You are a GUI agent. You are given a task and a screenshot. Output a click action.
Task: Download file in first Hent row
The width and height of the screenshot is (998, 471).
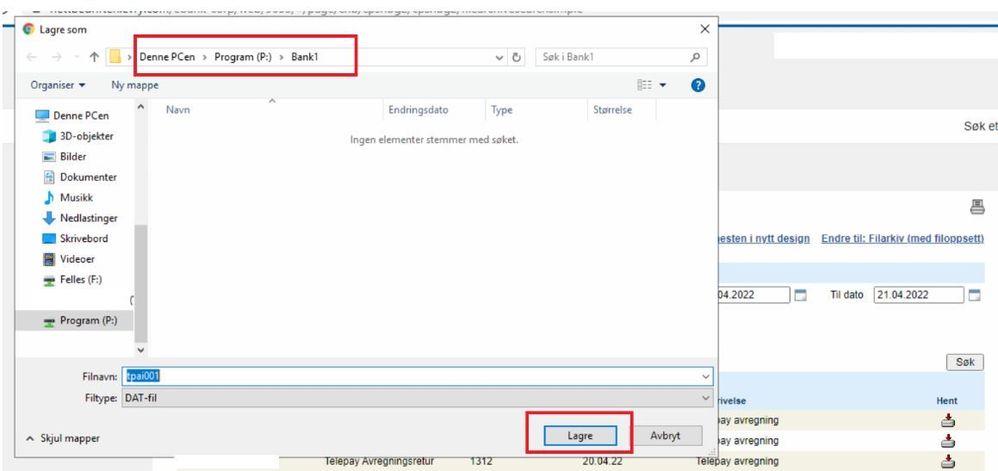click(948, 420)
